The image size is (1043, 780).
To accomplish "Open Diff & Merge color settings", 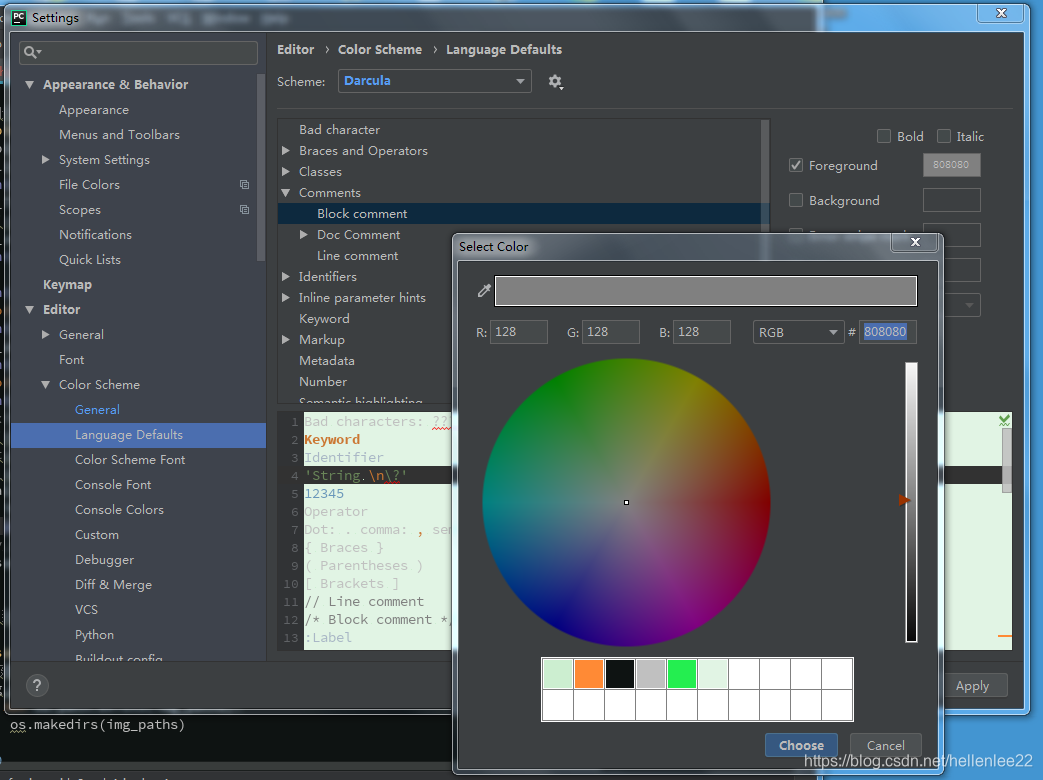I will click(x=113, y=585).
